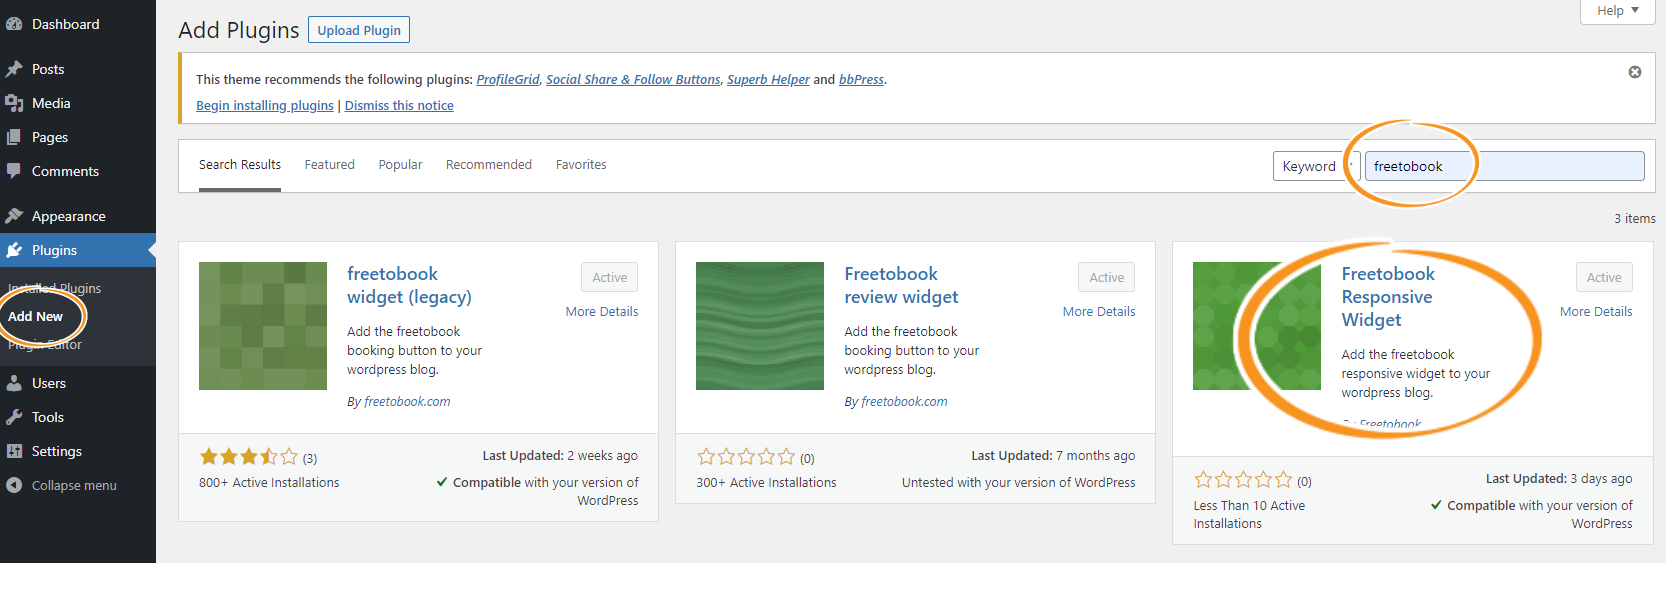This screenshot has height=600, width=1666.
Task: Click the Media library icon
Action: click(14, 103)
